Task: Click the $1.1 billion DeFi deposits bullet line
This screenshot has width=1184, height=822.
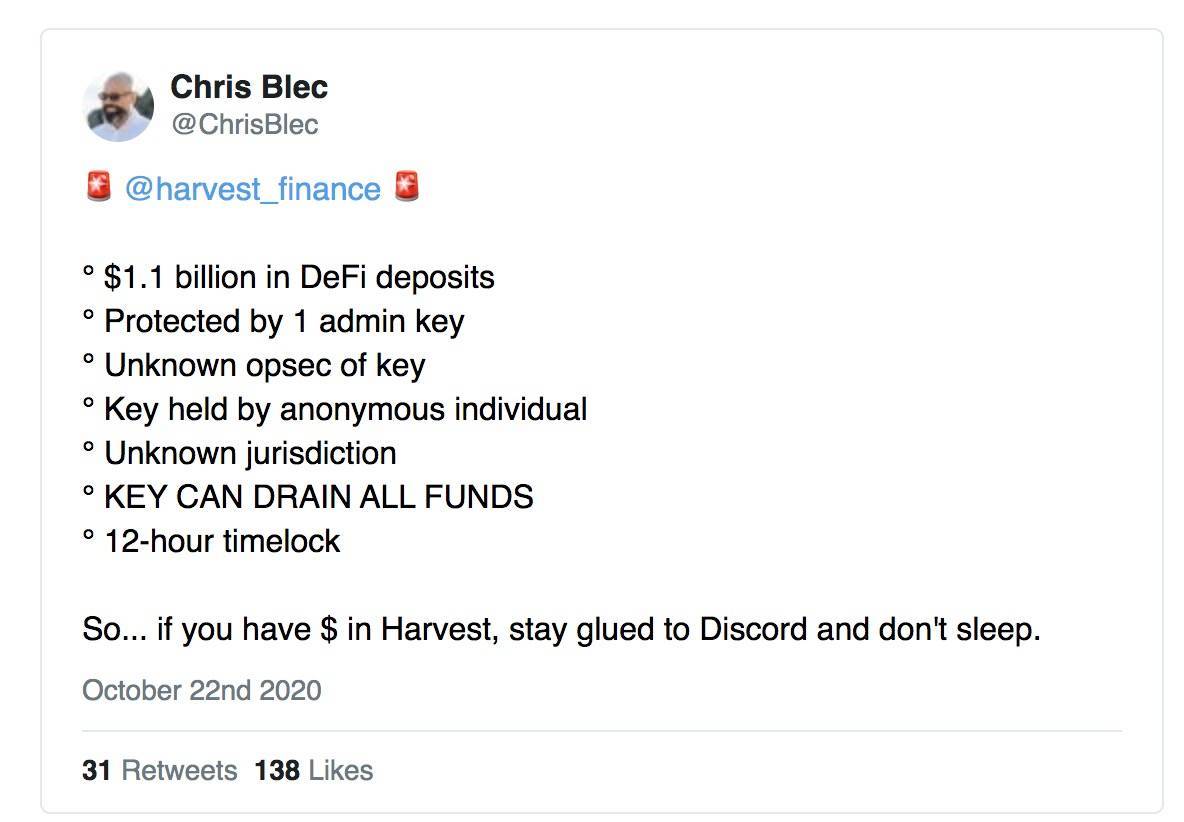Action: click(289, 277)
